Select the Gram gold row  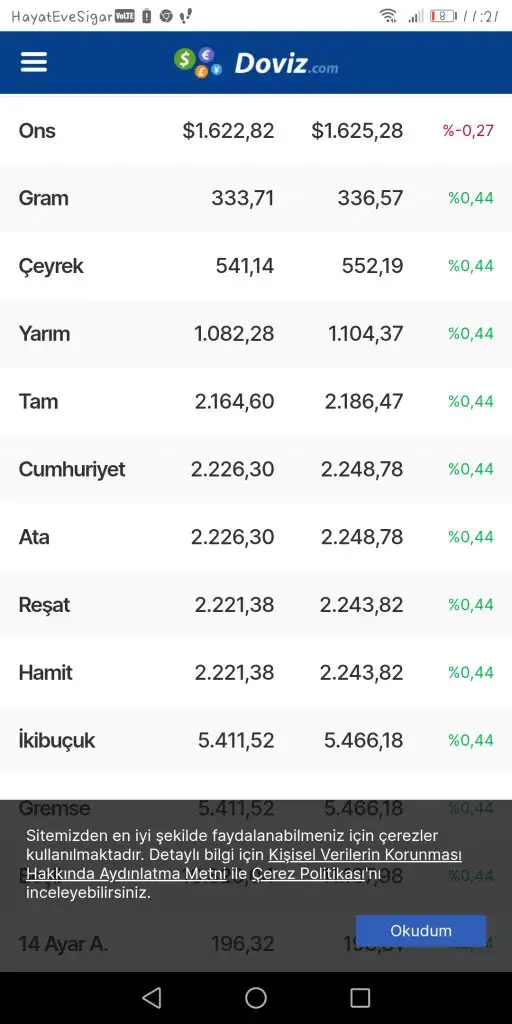[x=256, y=198]
